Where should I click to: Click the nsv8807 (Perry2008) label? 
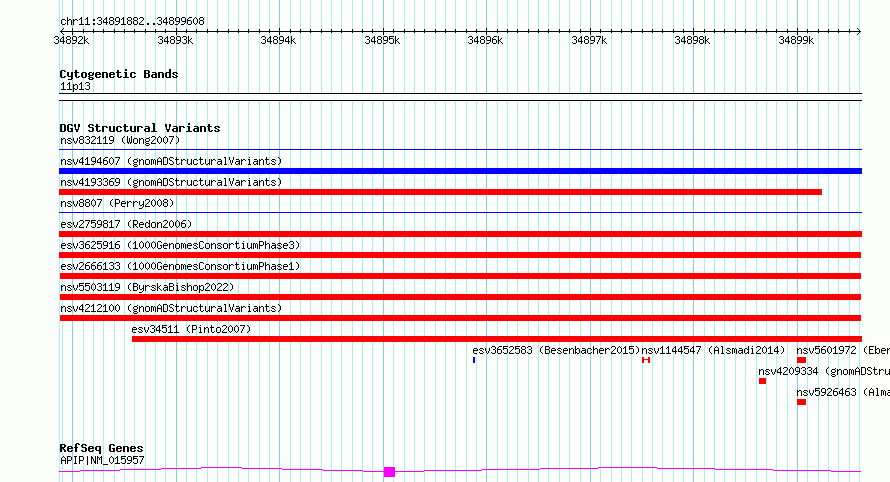coord(117,203)
